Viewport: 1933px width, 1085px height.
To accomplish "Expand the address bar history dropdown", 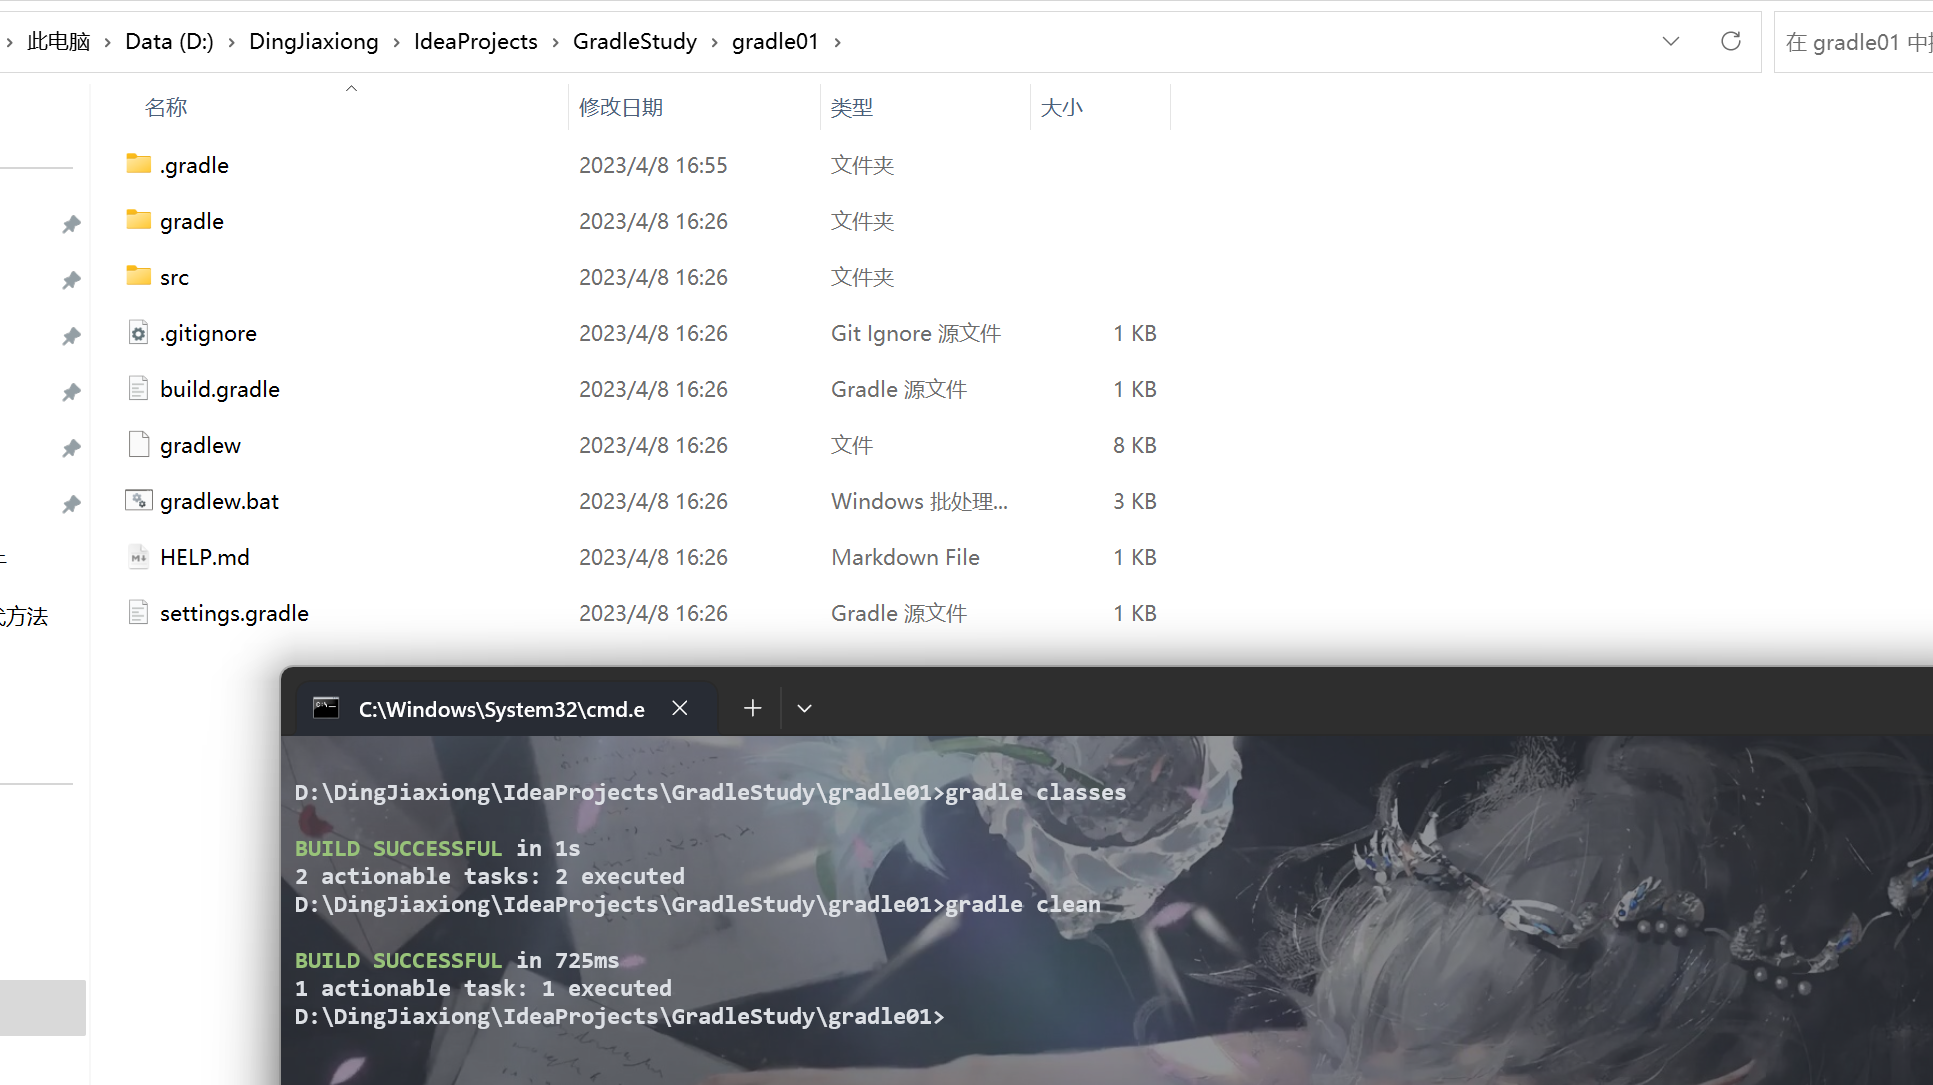I will click(x=1671, y=41).
